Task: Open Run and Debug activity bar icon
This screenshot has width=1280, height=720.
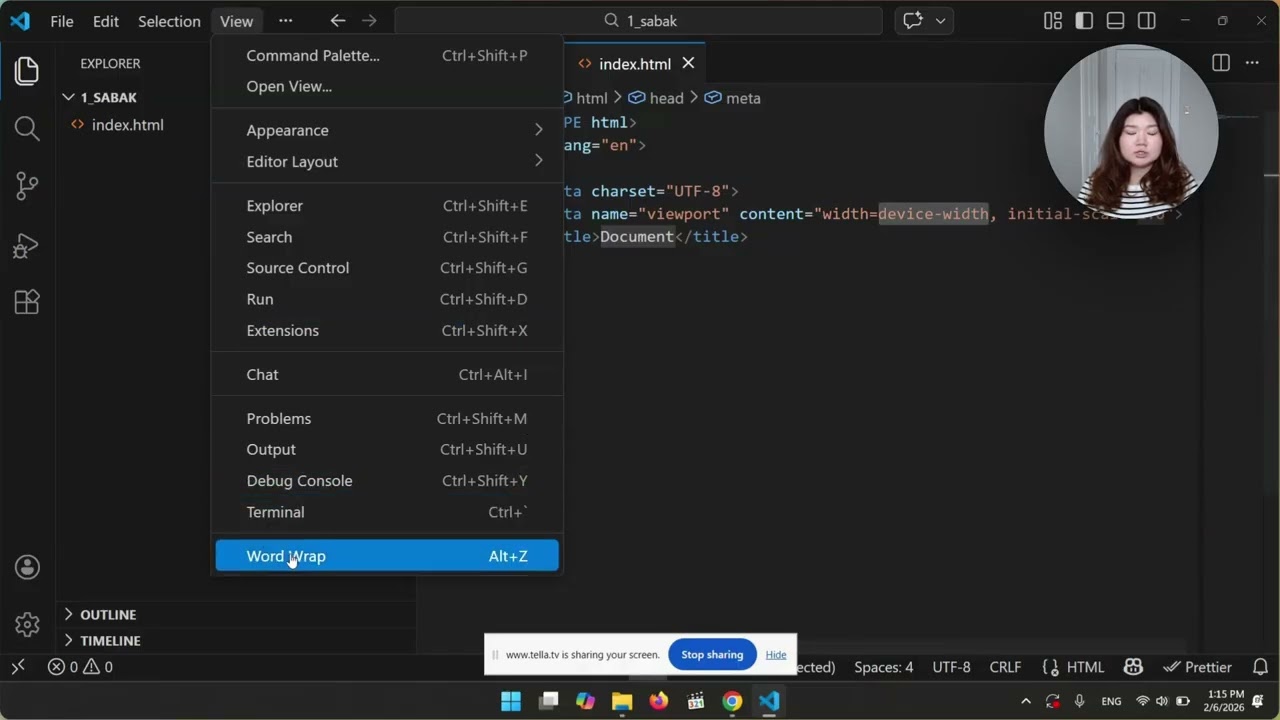Action: (27, 244)
